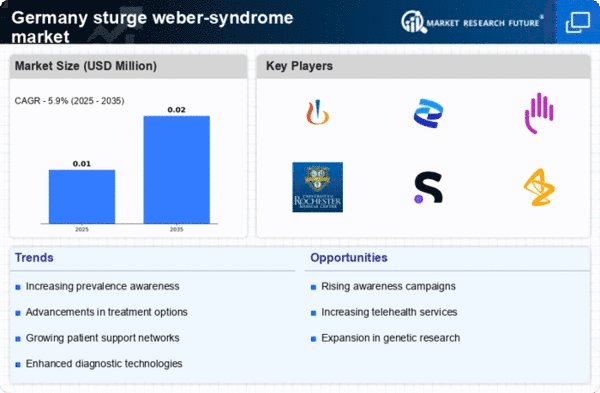Click 'Advancements in treatment options' trend item
Screen dimensions: 600x393
(x=106, y=312)
